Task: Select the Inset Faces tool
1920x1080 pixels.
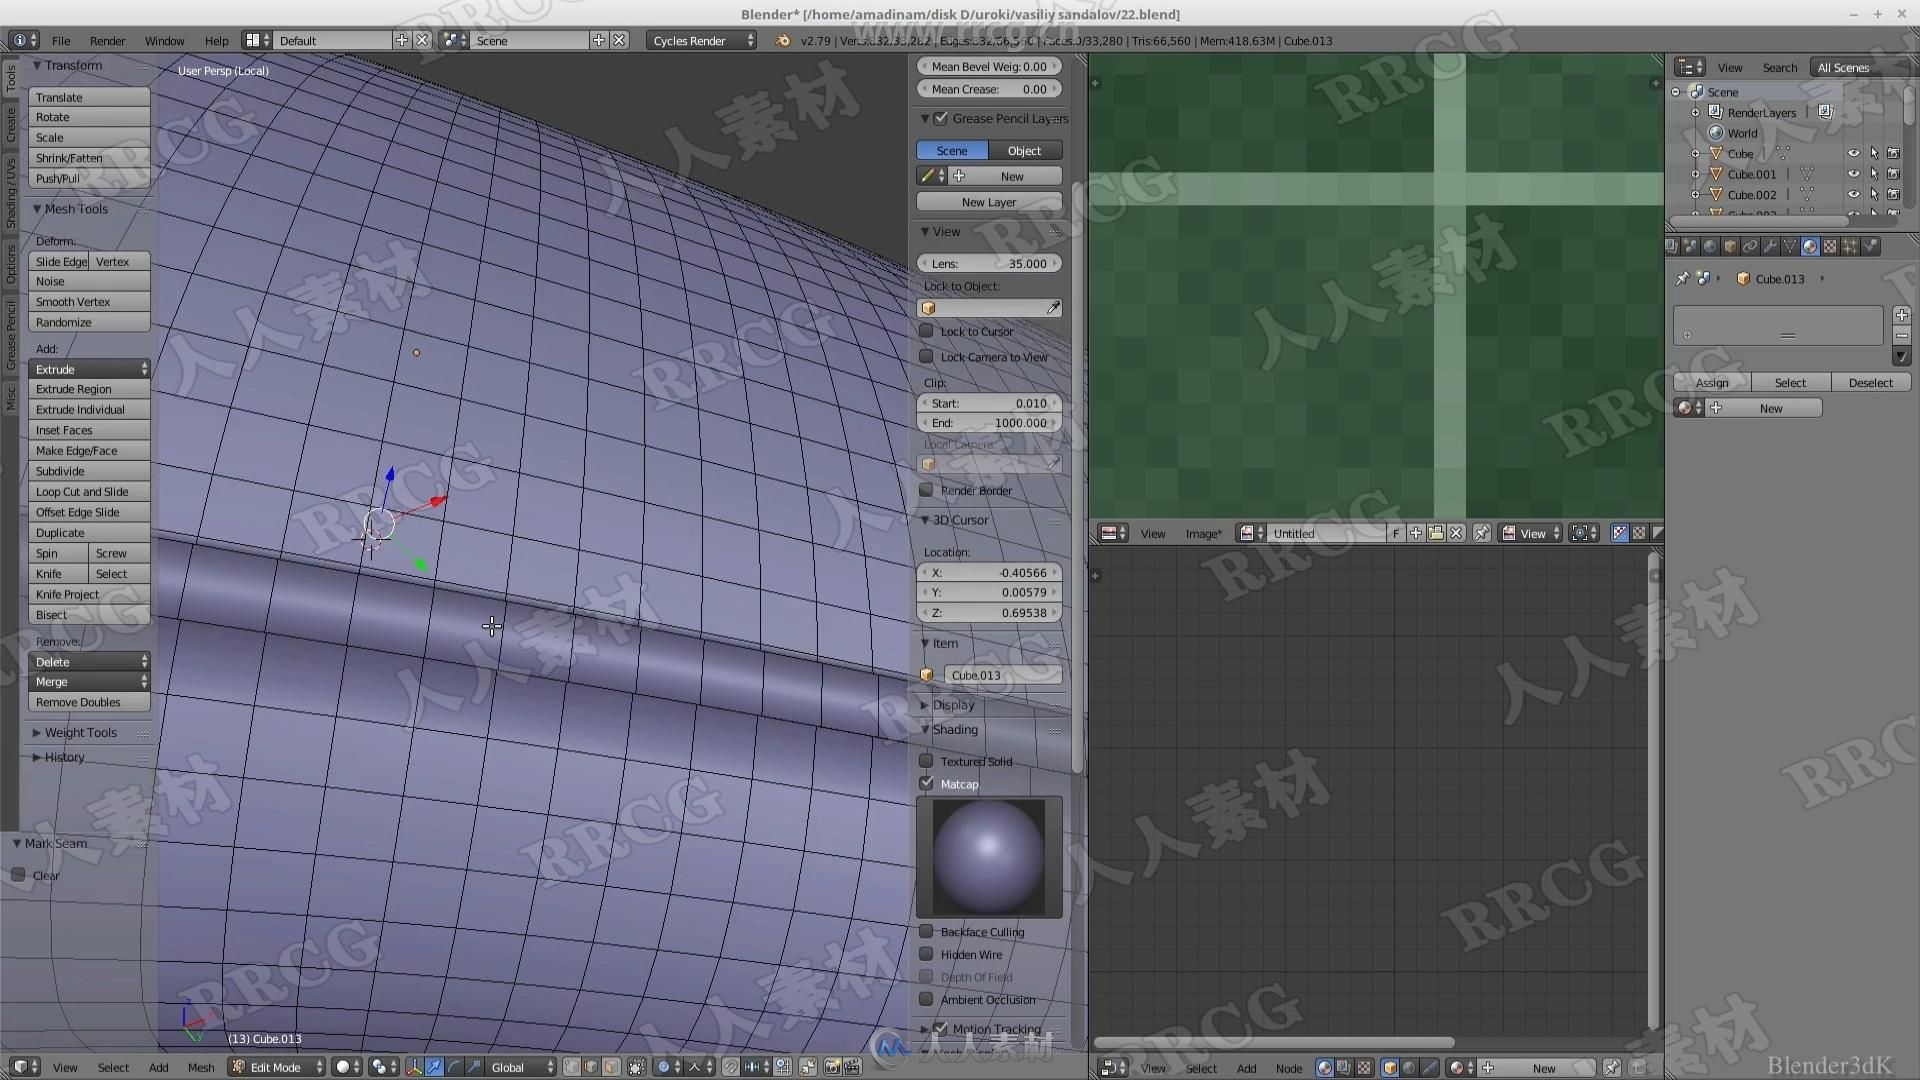Action: point(63,430)
